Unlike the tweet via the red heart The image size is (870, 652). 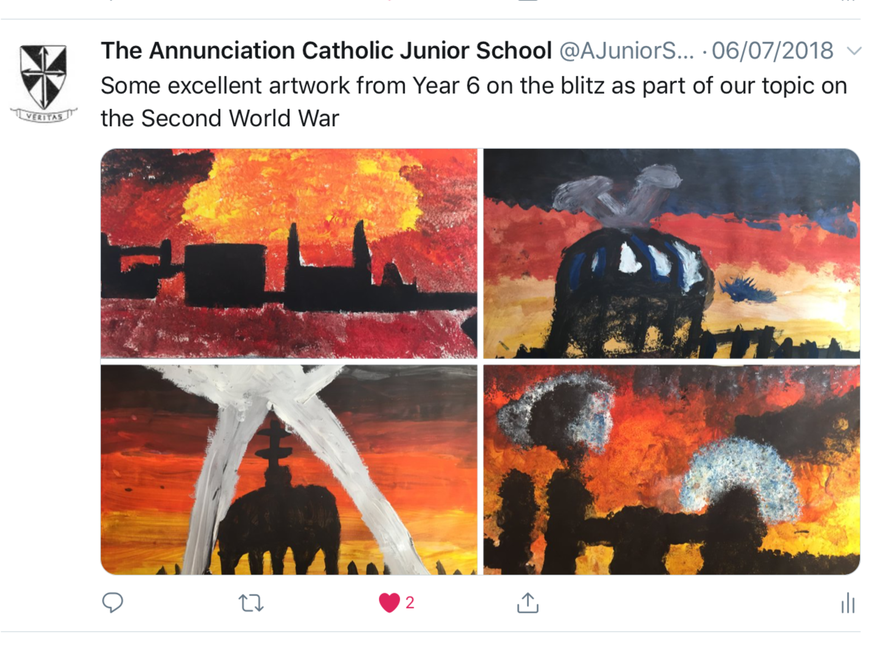coord(389,603)
